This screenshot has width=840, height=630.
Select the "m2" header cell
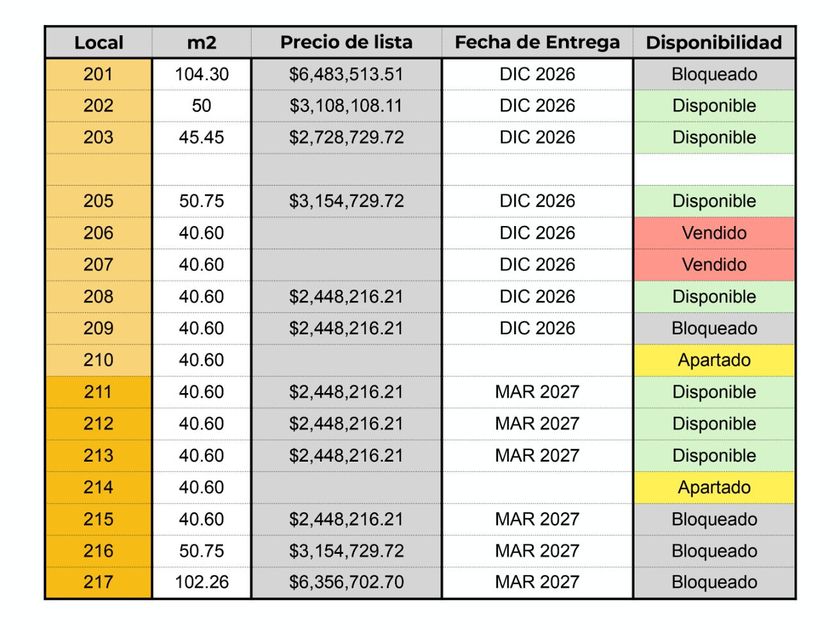point(201,43)
